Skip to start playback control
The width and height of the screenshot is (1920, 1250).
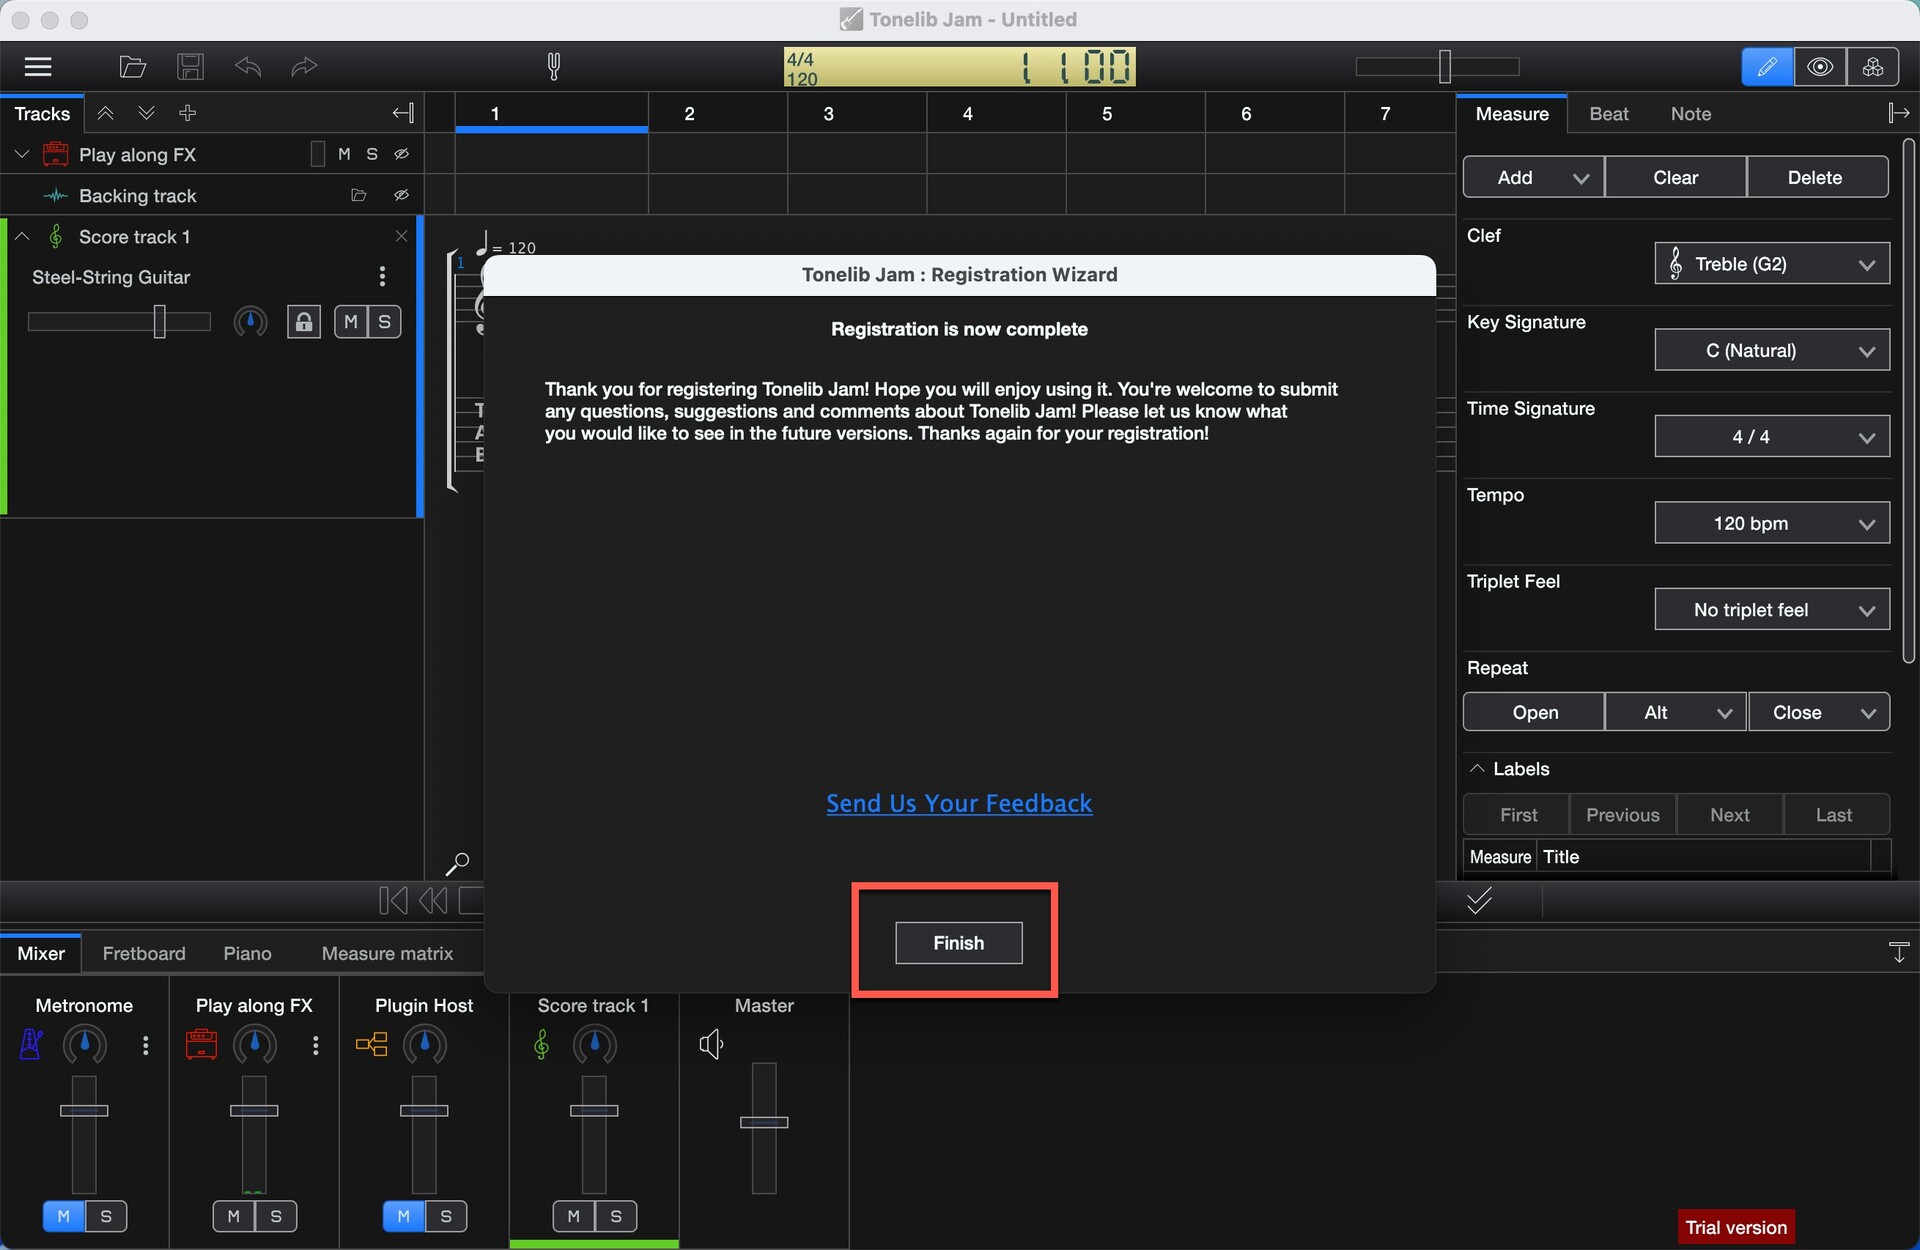[x=393, y=901]
